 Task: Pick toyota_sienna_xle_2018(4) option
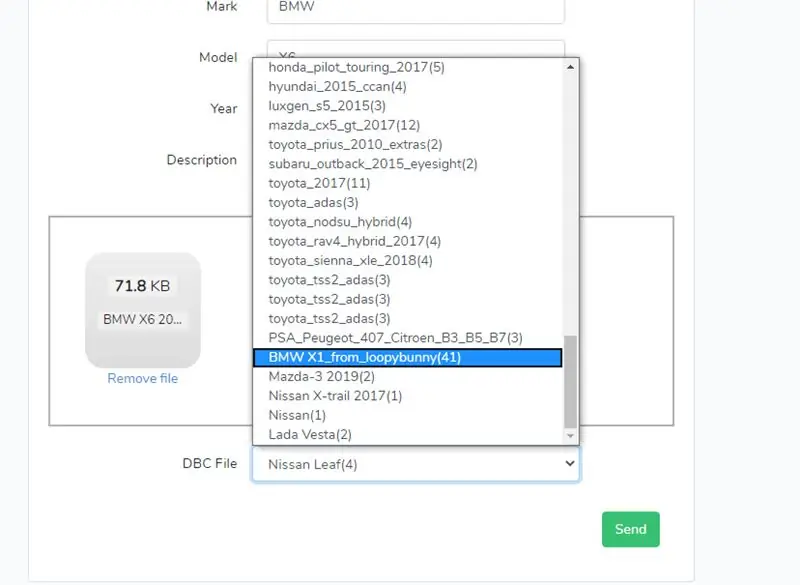[x=408, y=261]
